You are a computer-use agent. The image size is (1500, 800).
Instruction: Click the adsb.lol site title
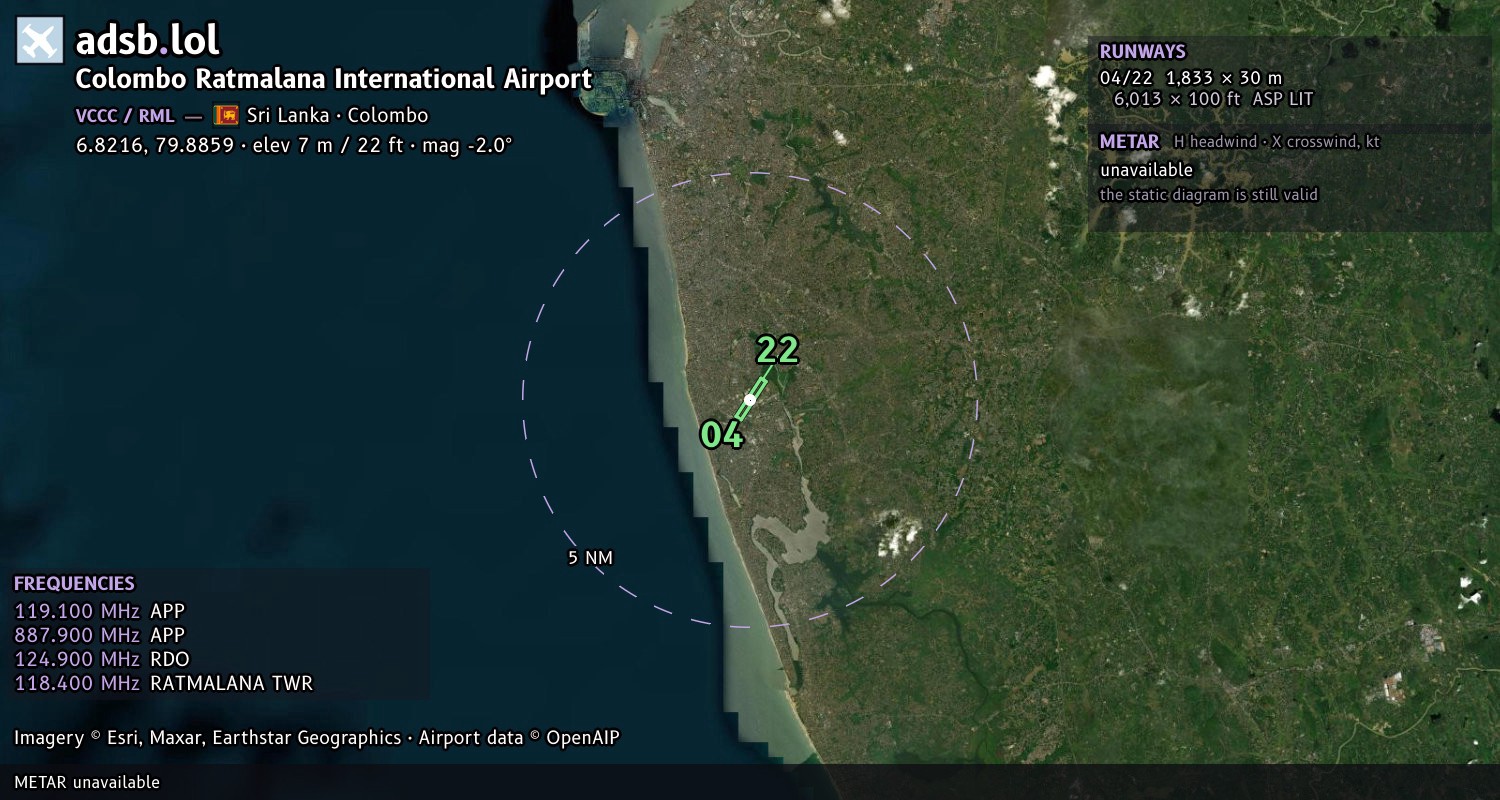(148, 41)
